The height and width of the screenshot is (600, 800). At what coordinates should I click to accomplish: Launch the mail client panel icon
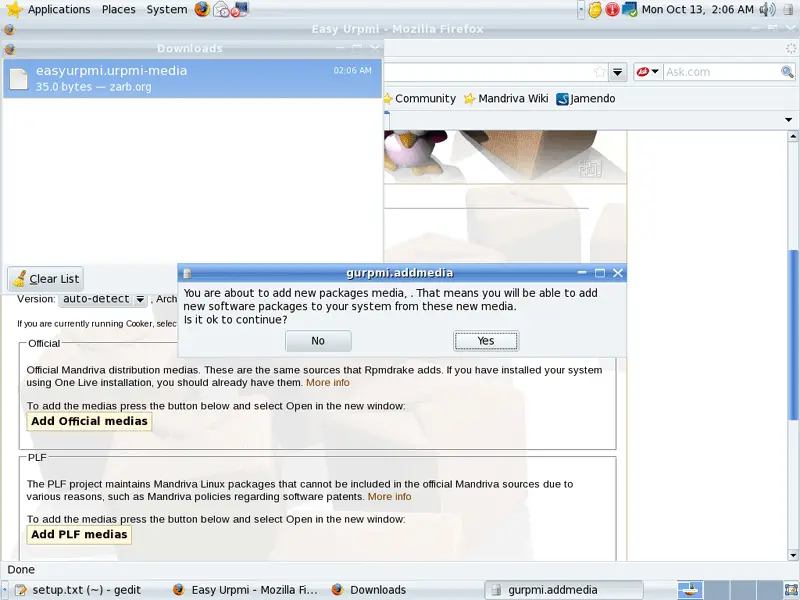pyautogui.click(x=221, y=9)
